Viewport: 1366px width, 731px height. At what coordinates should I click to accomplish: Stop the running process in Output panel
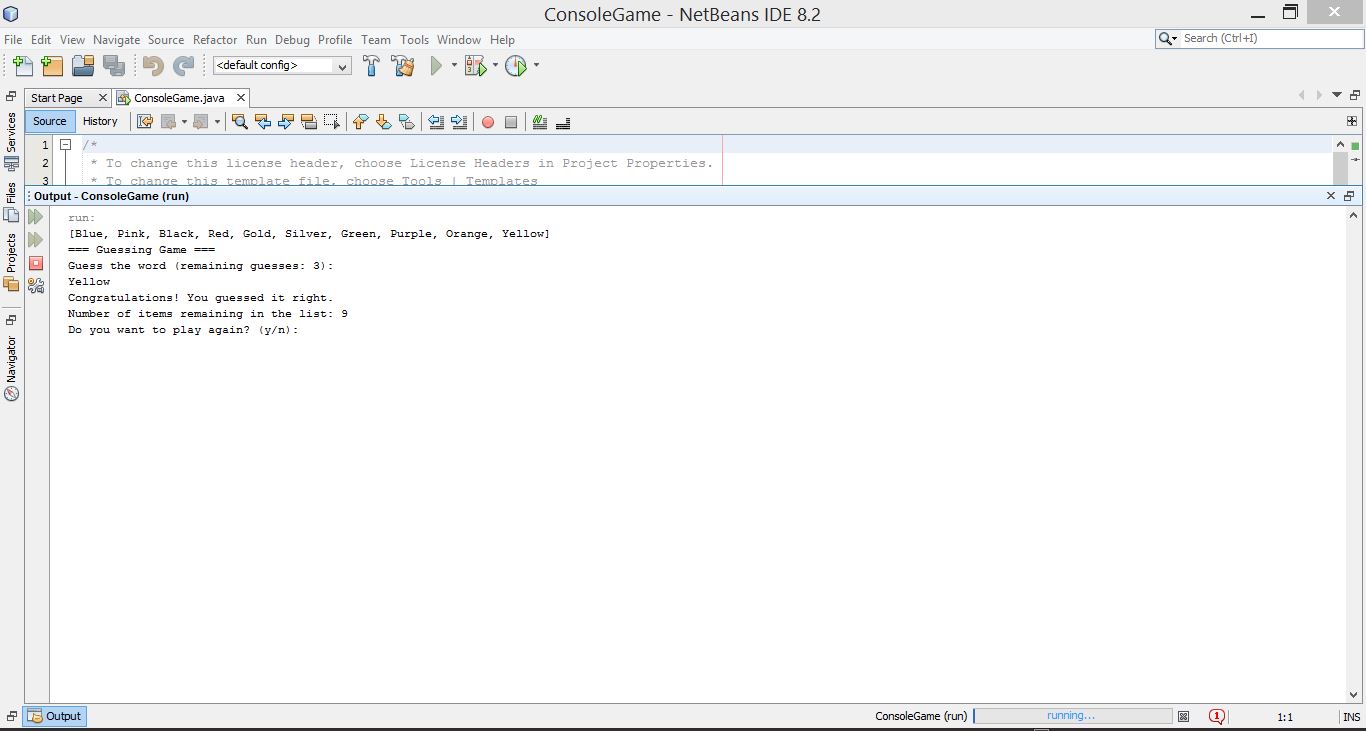36,263
